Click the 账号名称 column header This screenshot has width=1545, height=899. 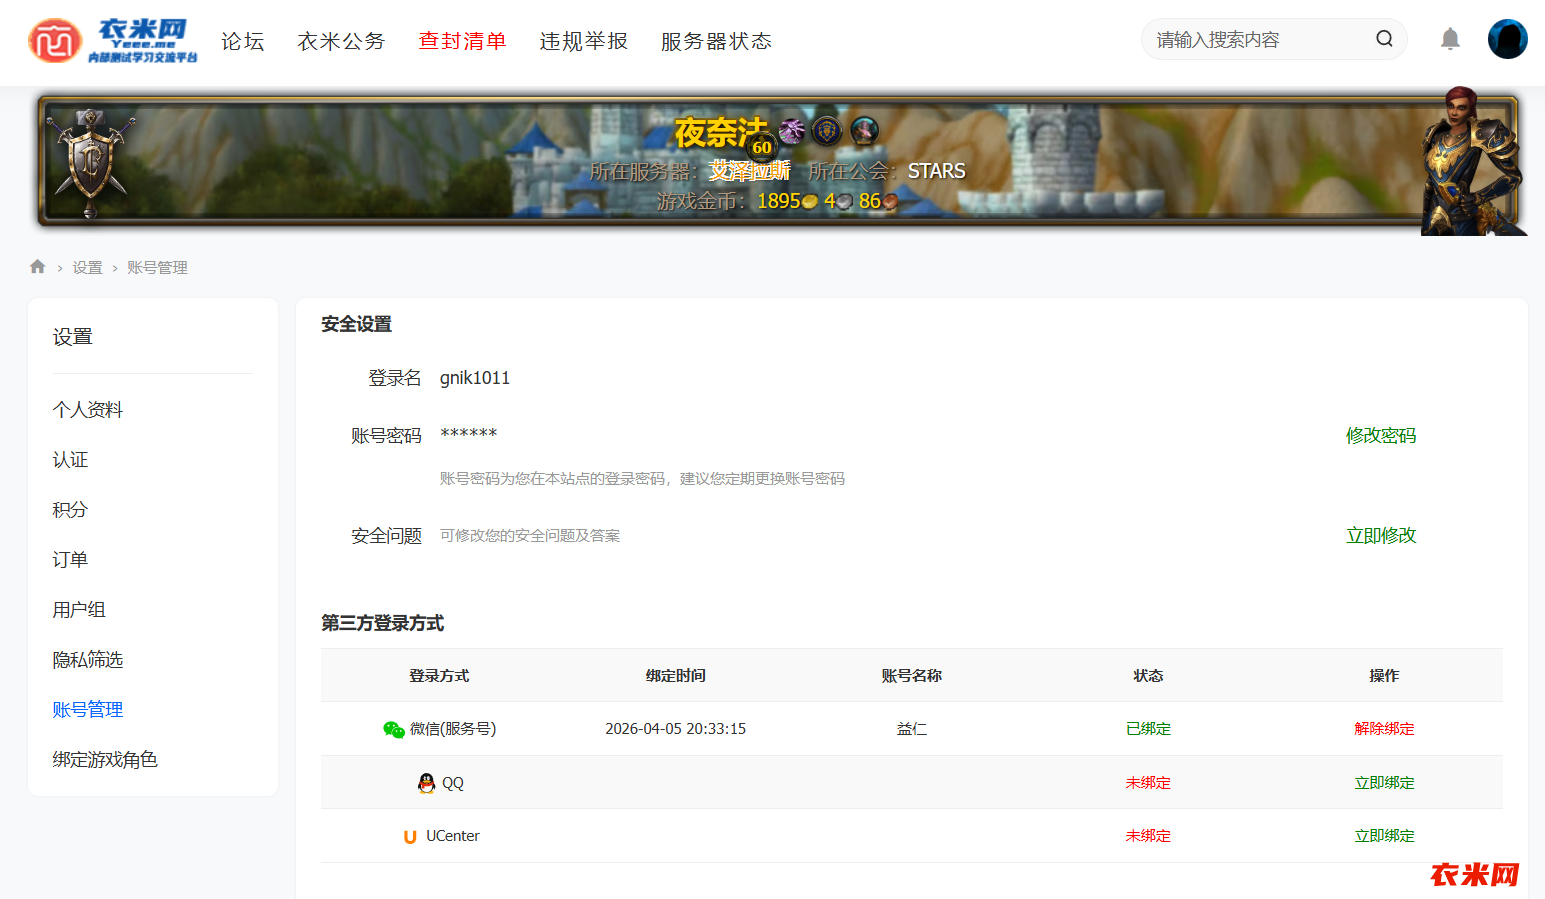coord(912,676)
